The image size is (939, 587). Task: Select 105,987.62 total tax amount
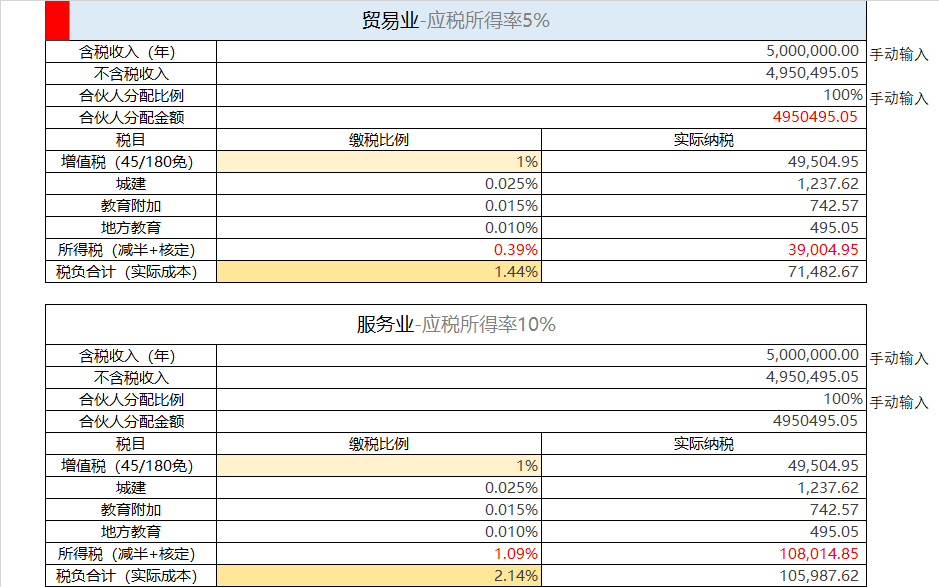pyautogui.click(x=704, y=576)
